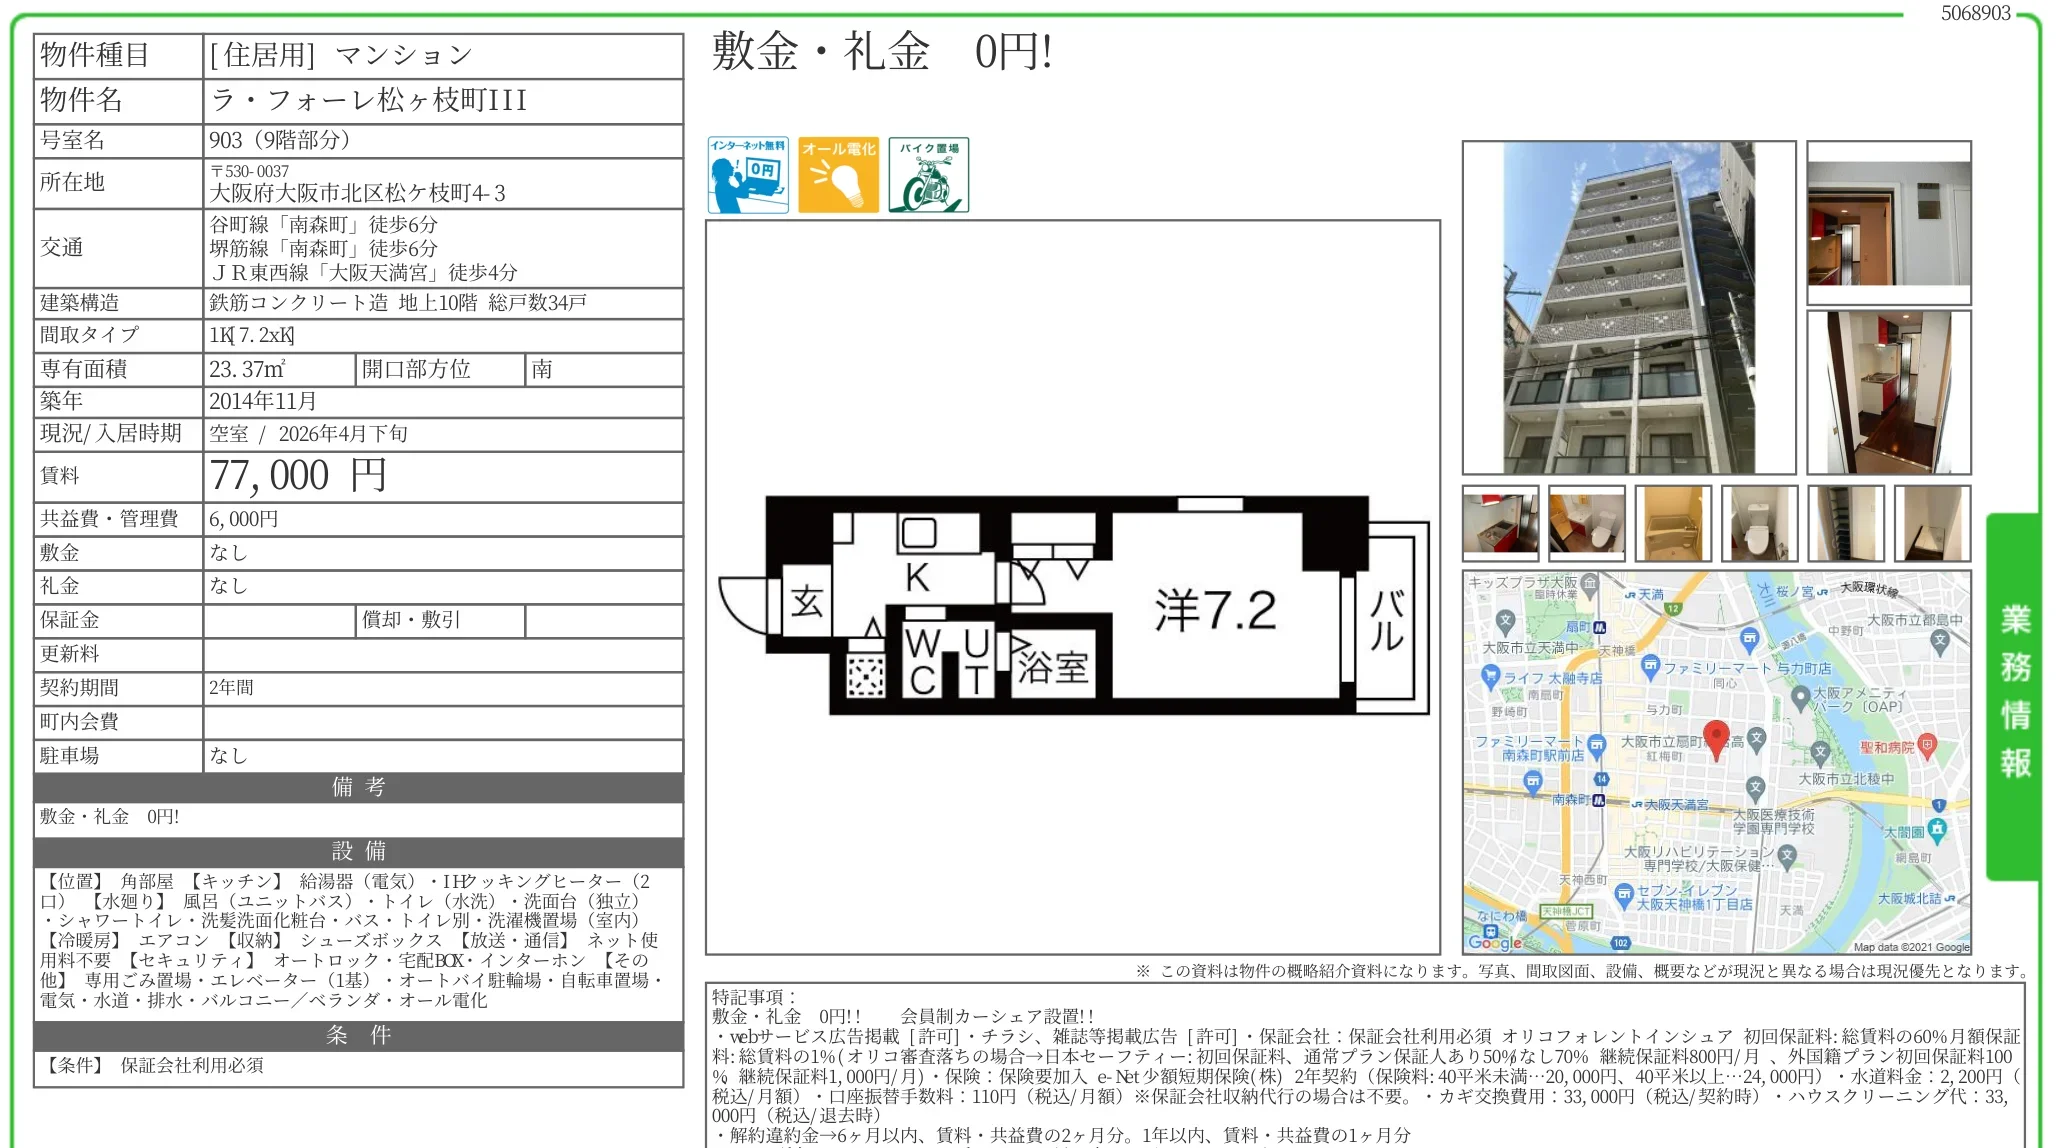Click the 大阪アメニティパーク (OAP) map marker
This screenshot has width=2056, height=1148.
tap(1800, 695)
